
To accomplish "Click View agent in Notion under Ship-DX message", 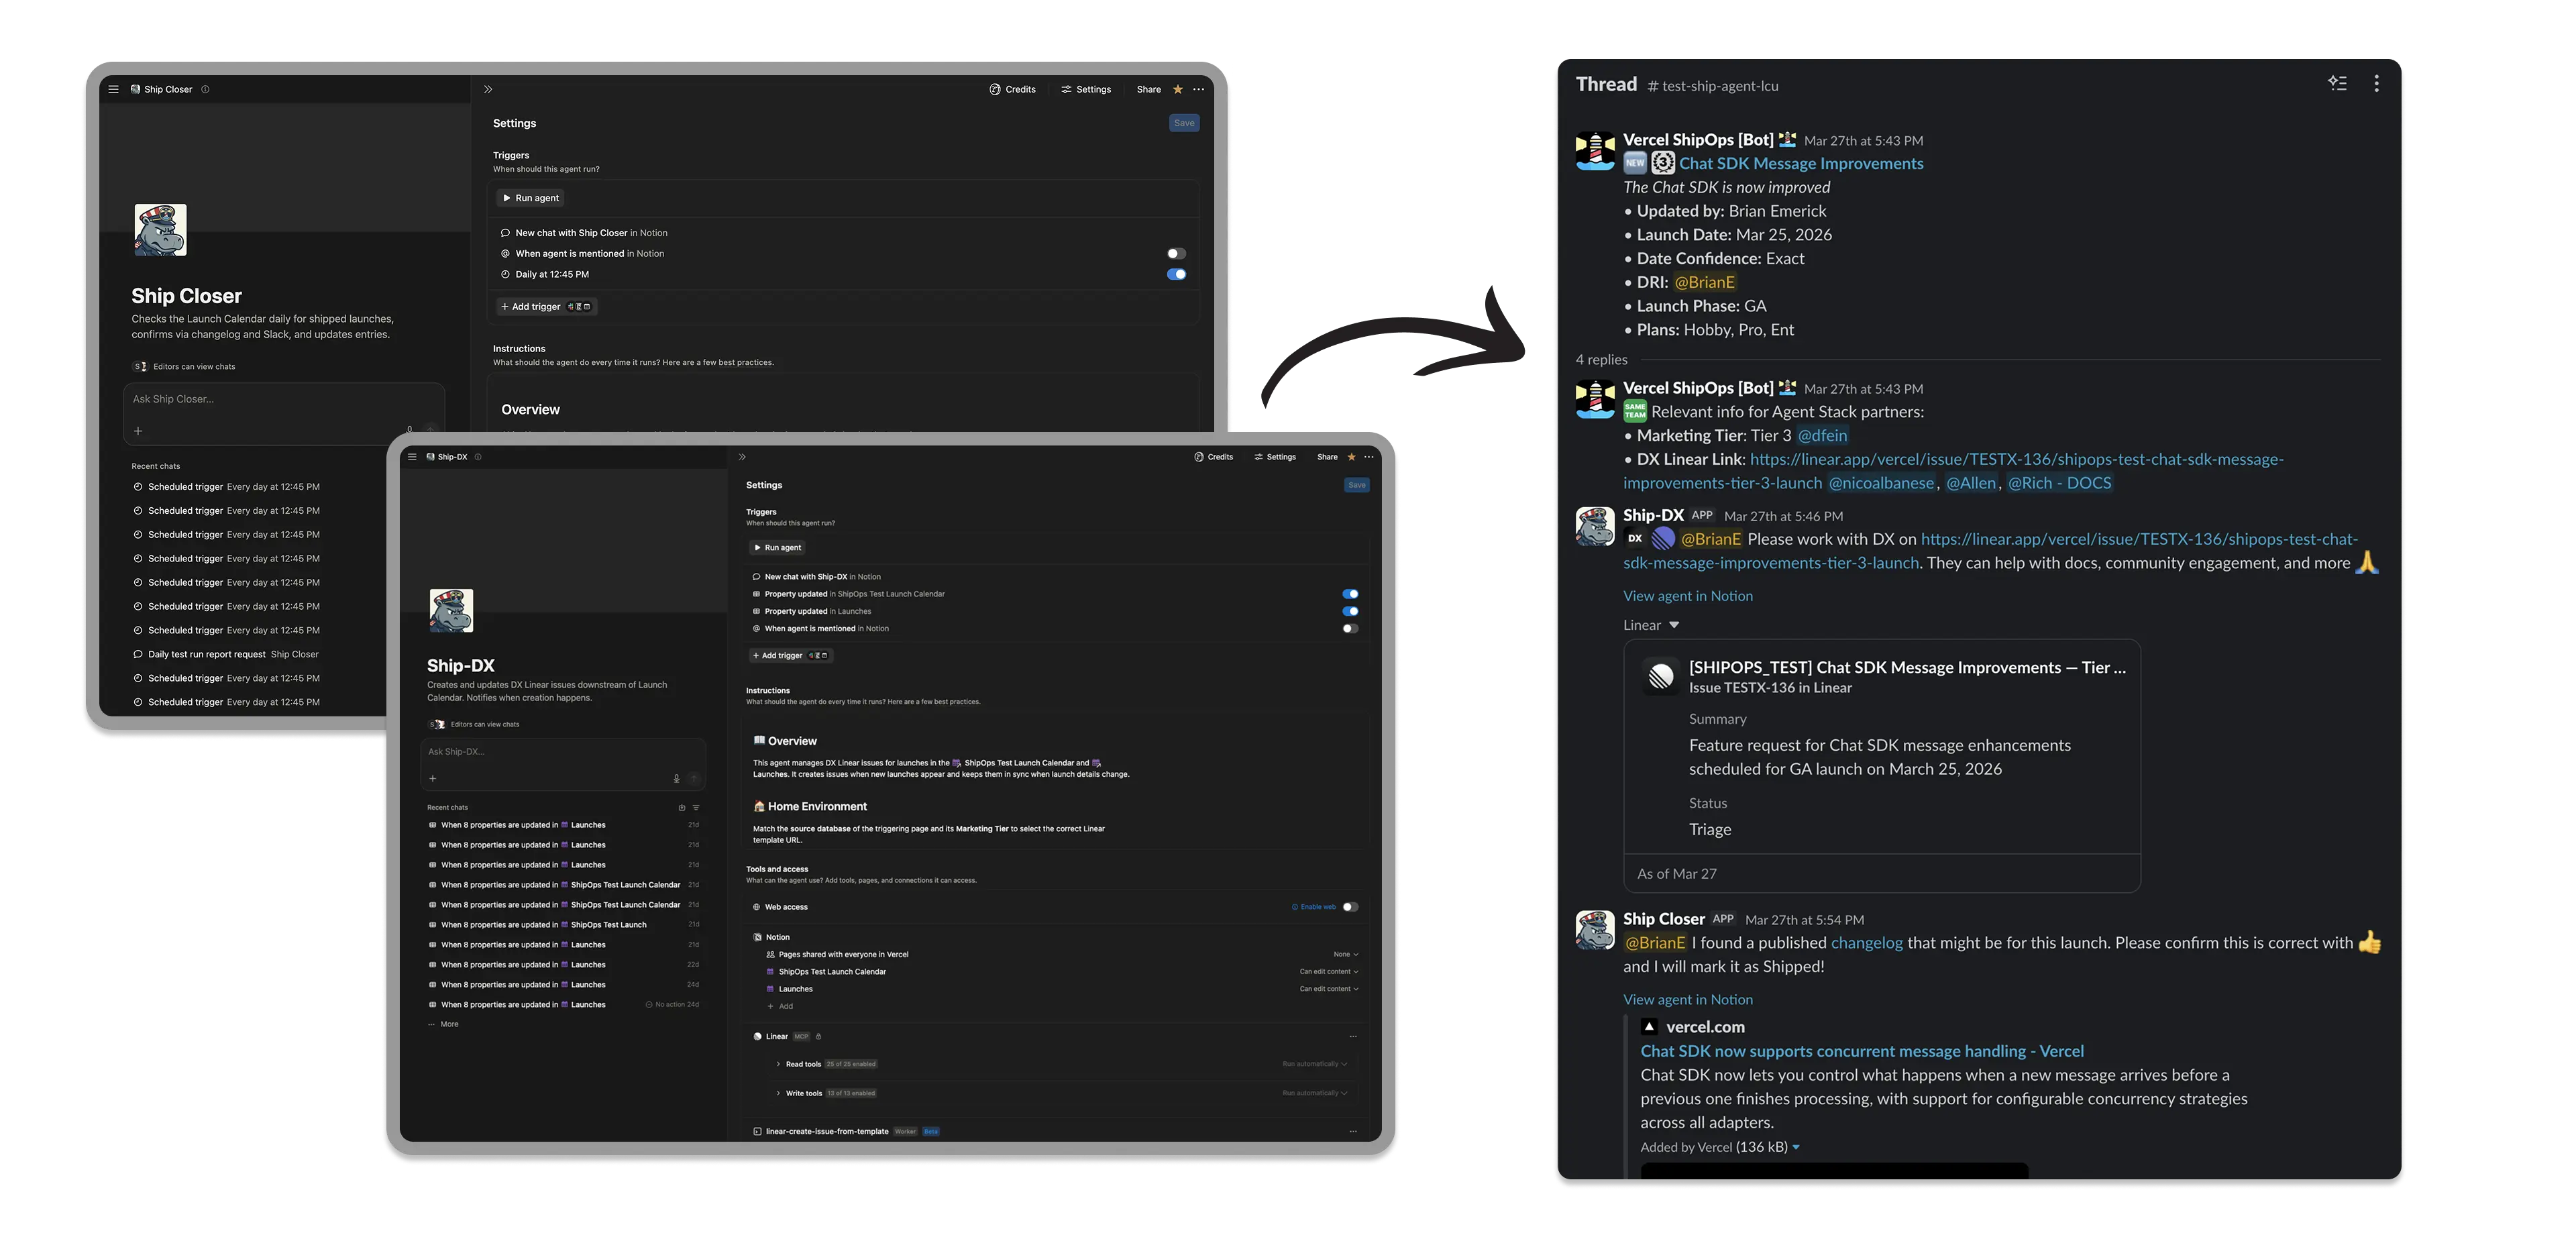I will (x=1687, y=596).
